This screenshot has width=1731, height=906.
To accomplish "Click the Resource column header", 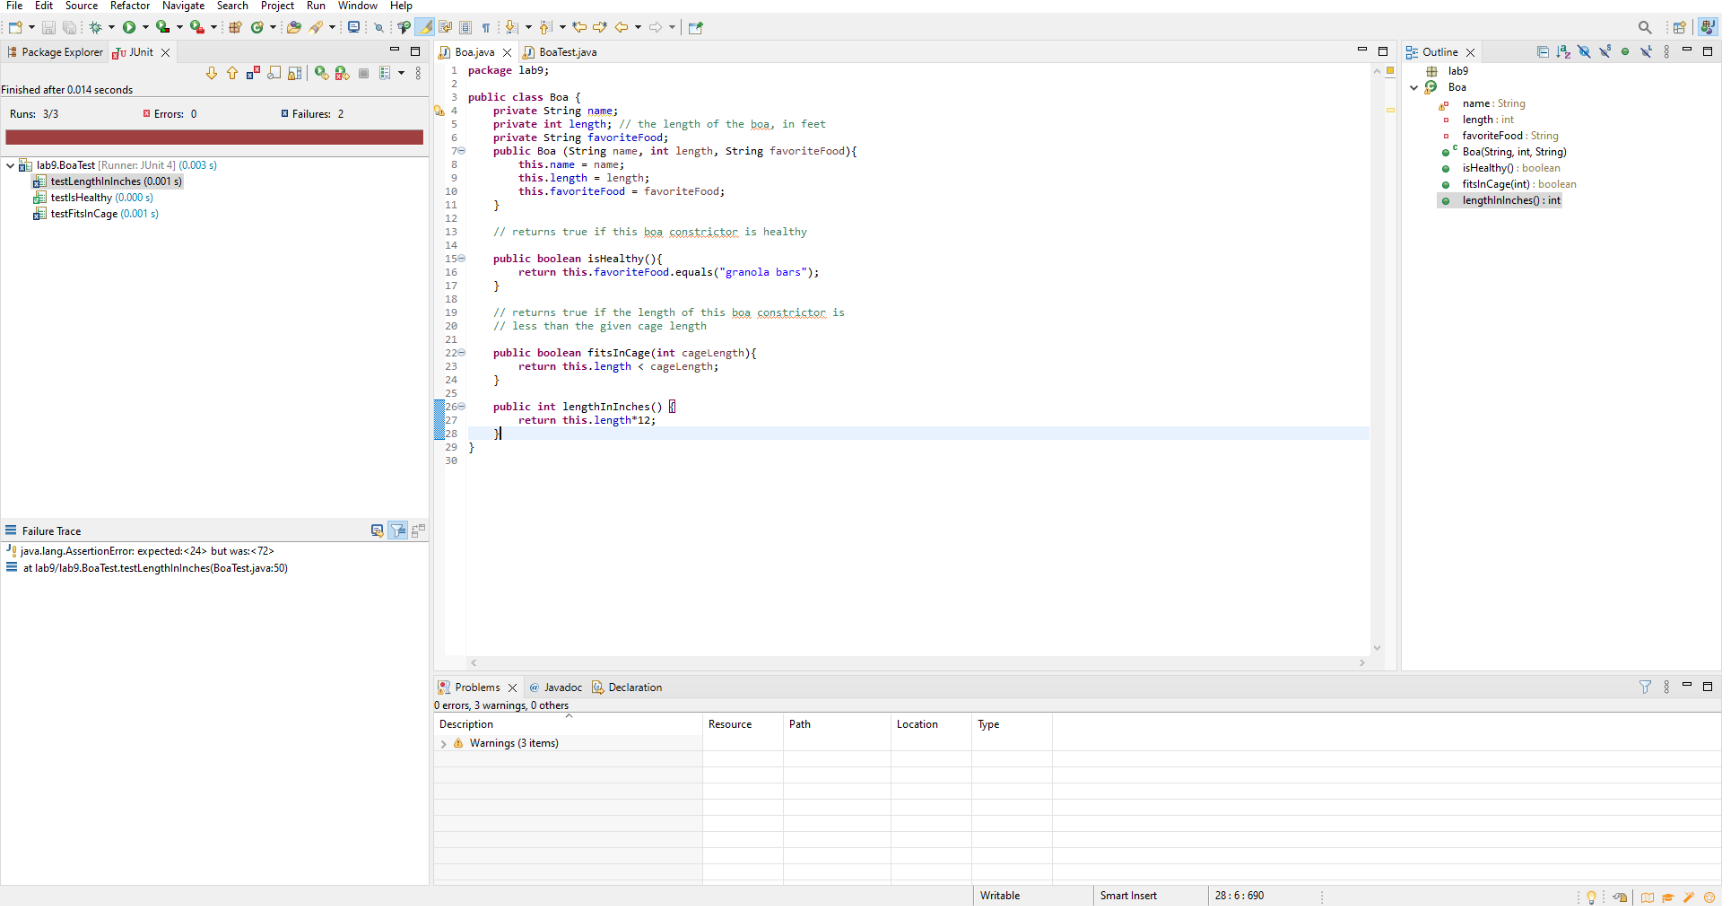I will (x=742, y=724).
